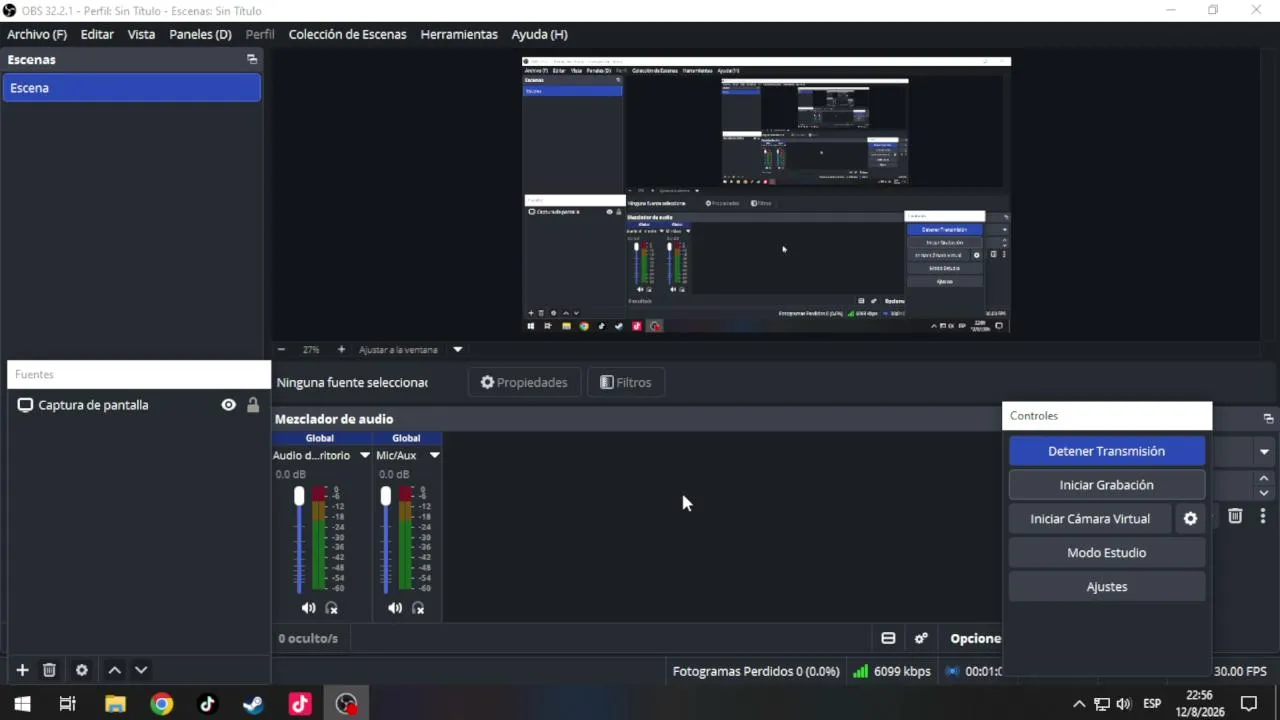Open the Windows notification center

click(1248, 704)
